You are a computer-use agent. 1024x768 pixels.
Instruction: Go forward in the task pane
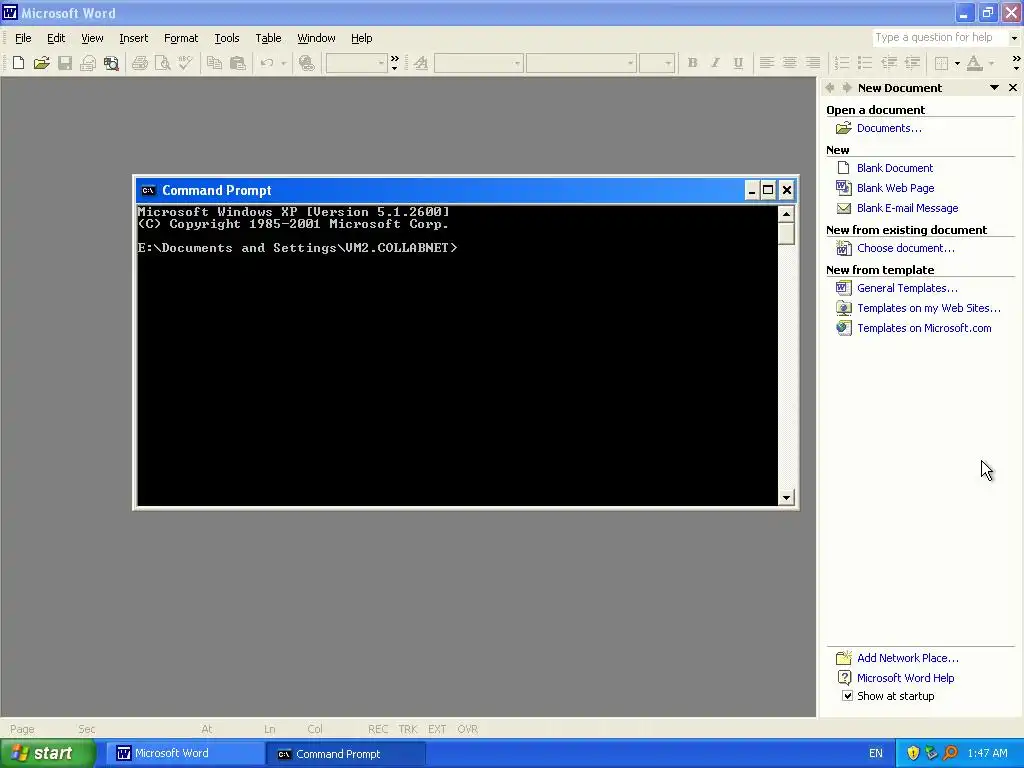pos(846,88)
